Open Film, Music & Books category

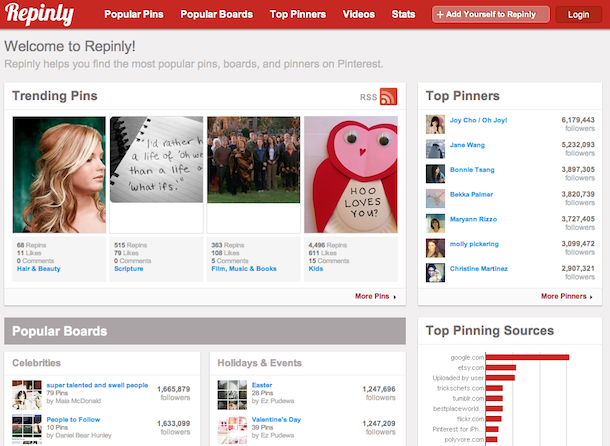point(244,269)
